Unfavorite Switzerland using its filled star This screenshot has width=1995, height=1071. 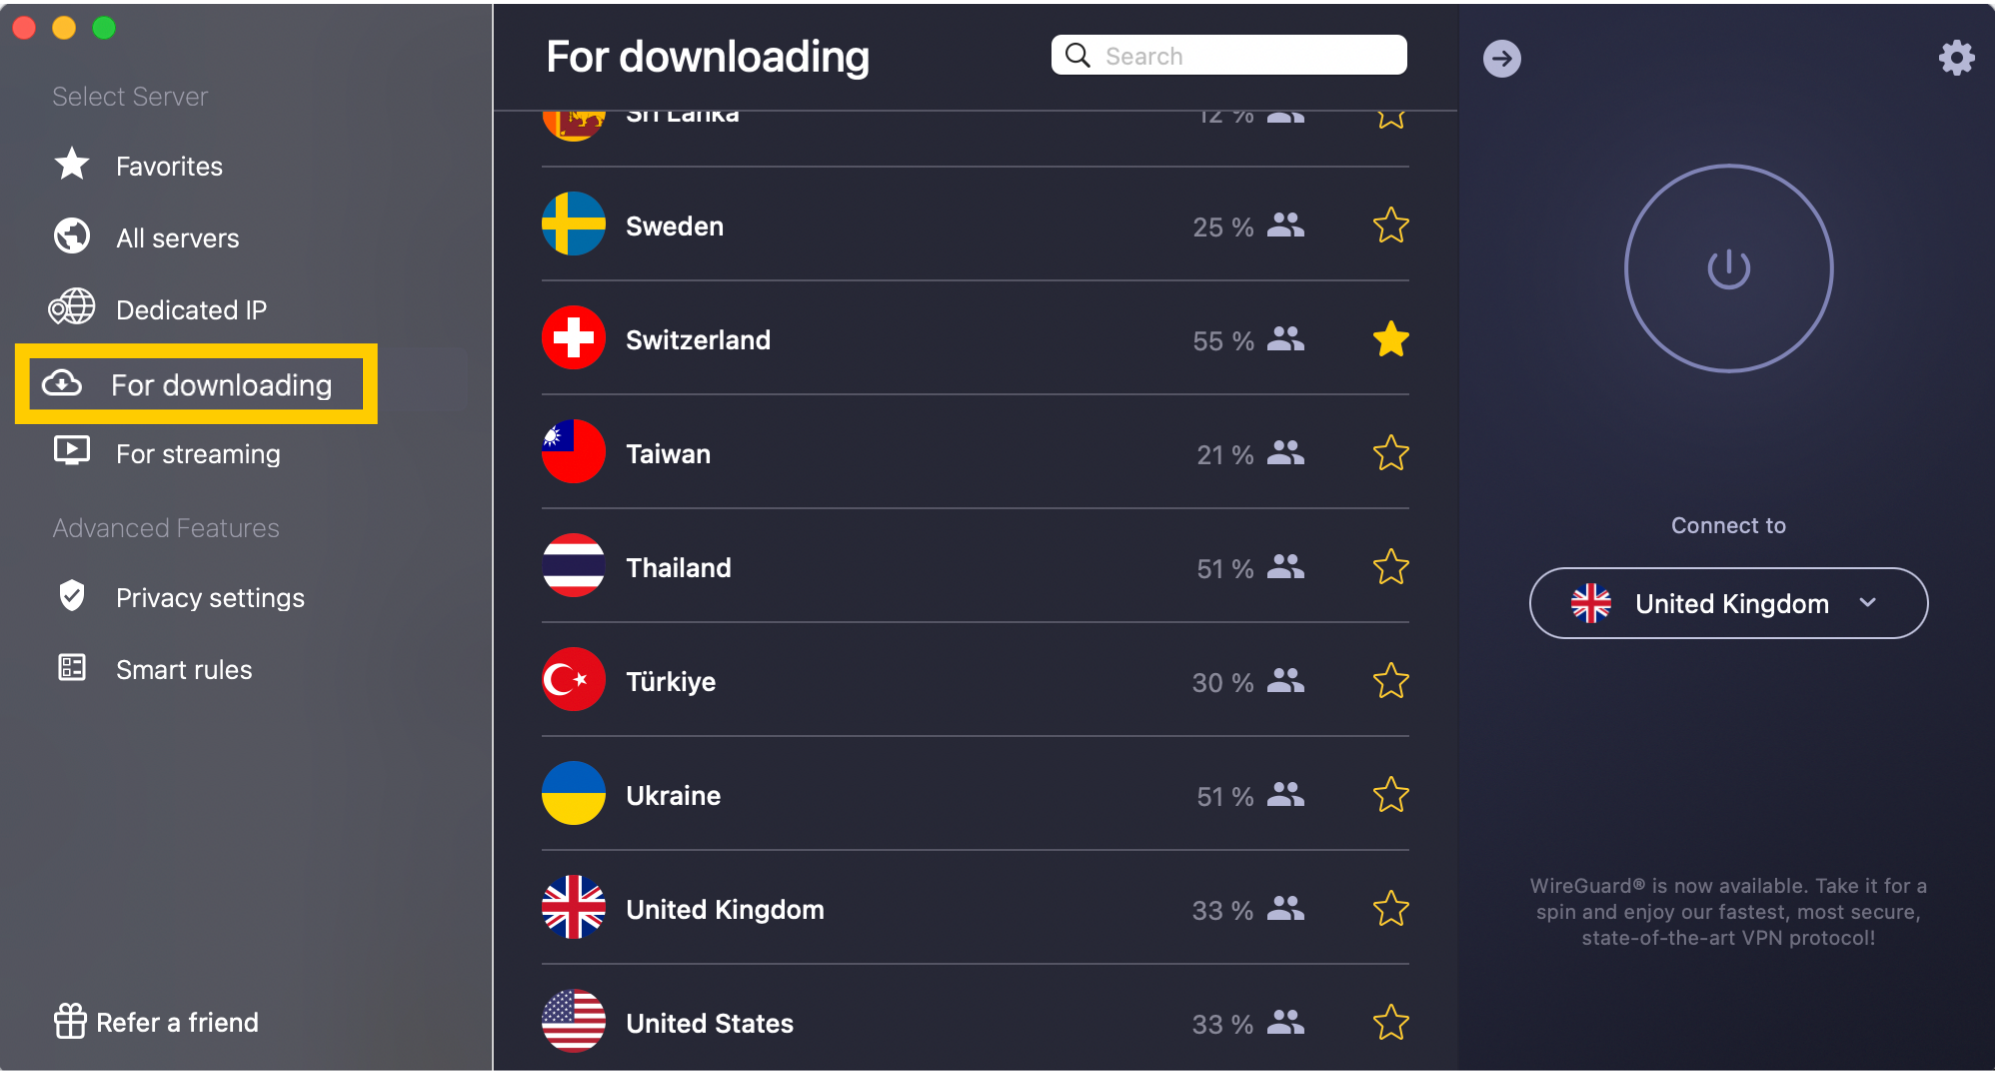coord(1390,340)
